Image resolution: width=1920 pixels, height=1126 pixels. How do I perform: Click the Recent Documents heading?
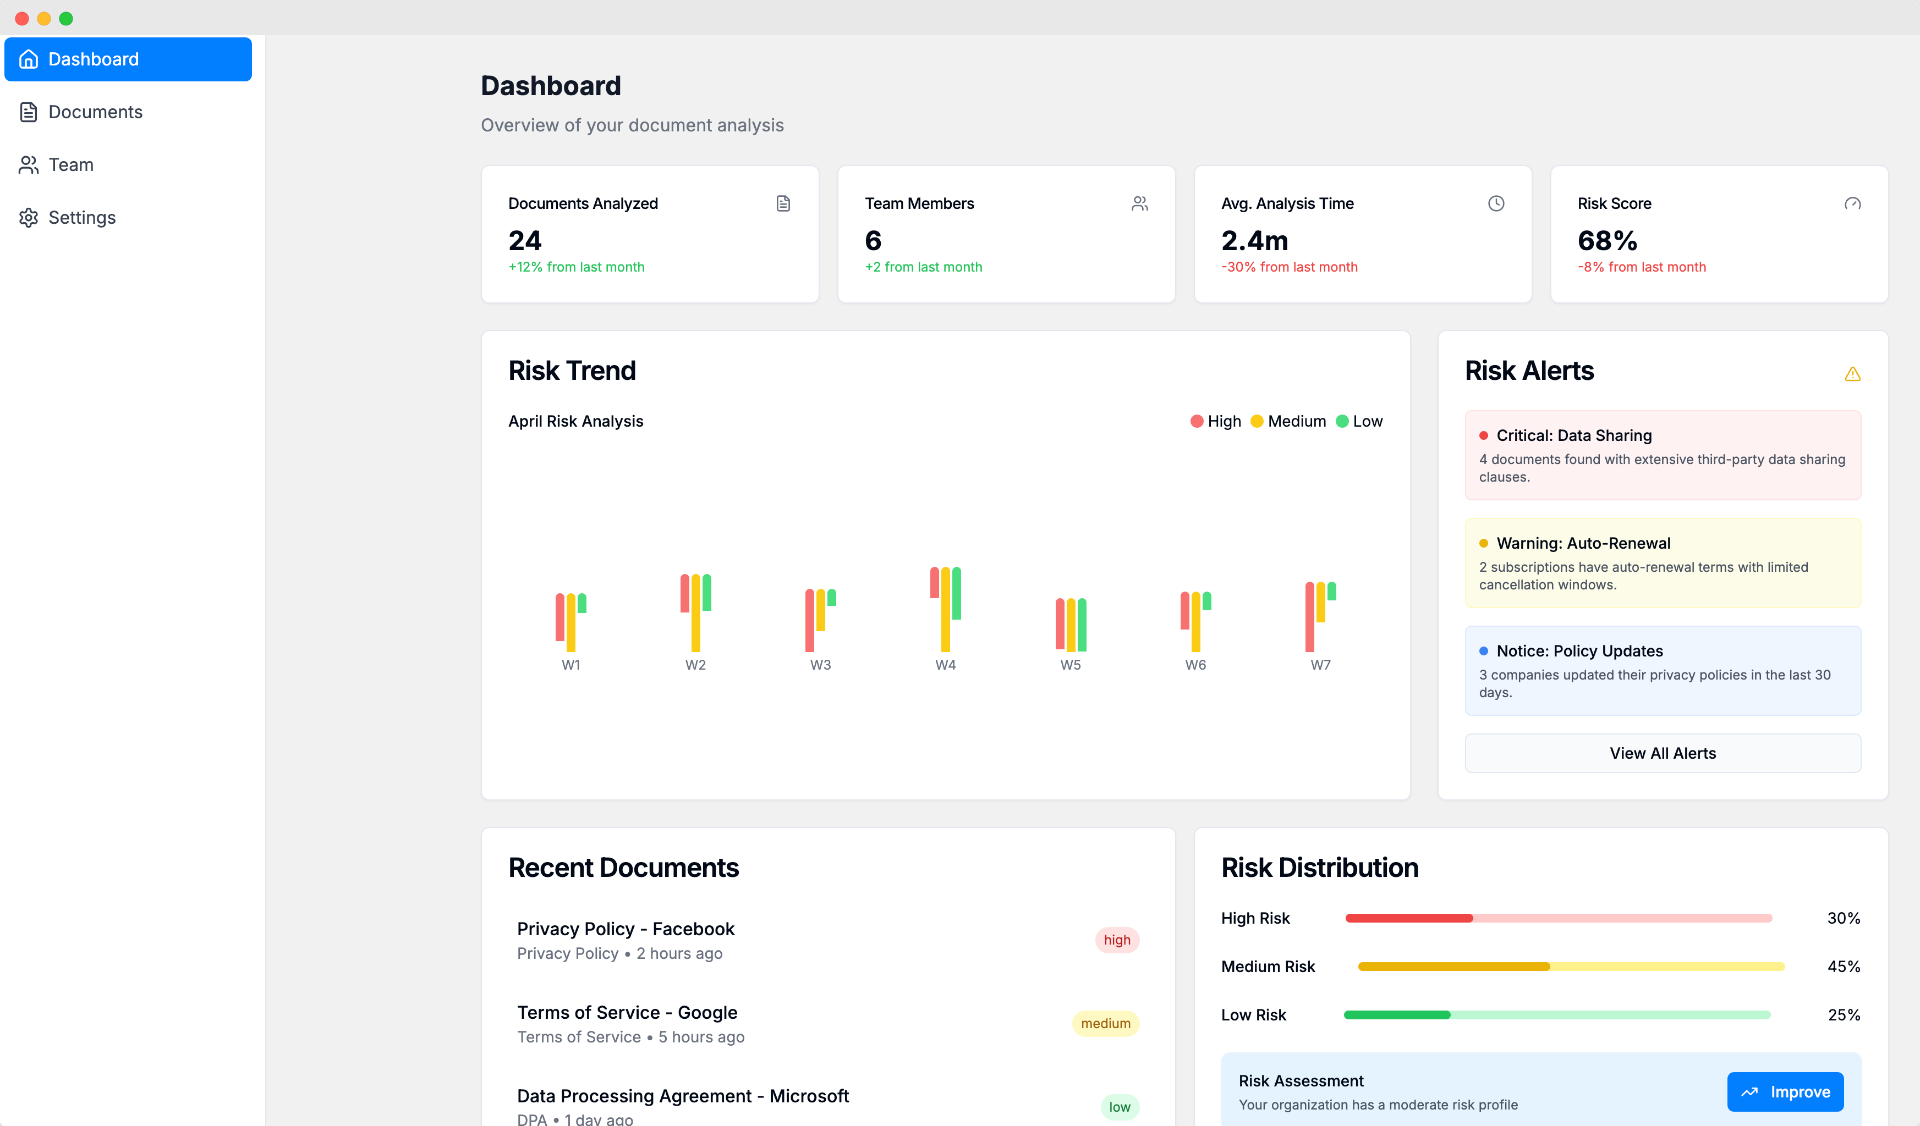[x=624, y=868]
